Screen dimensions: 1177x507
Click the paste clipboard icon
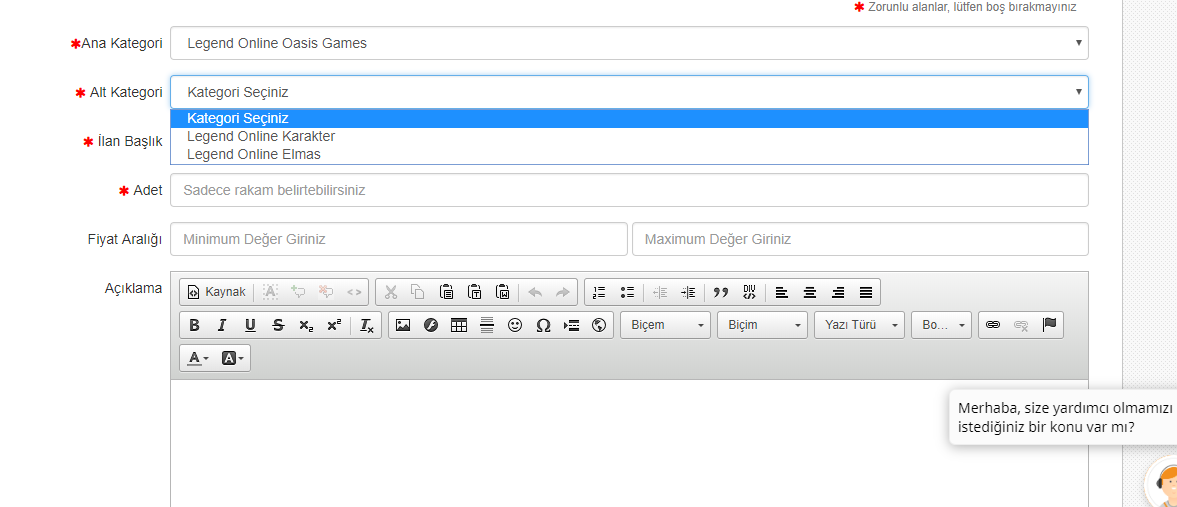point(447,292)
